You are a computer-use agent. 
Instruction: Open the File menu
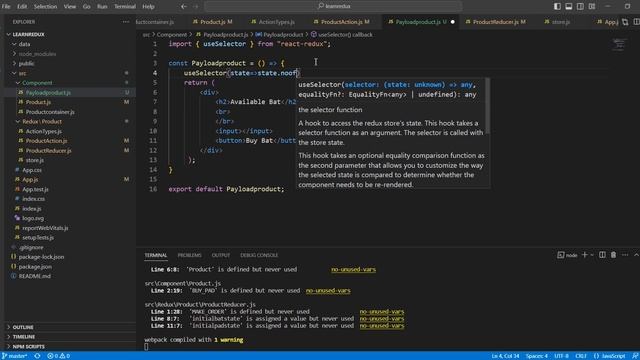click(x=6, y=7)
